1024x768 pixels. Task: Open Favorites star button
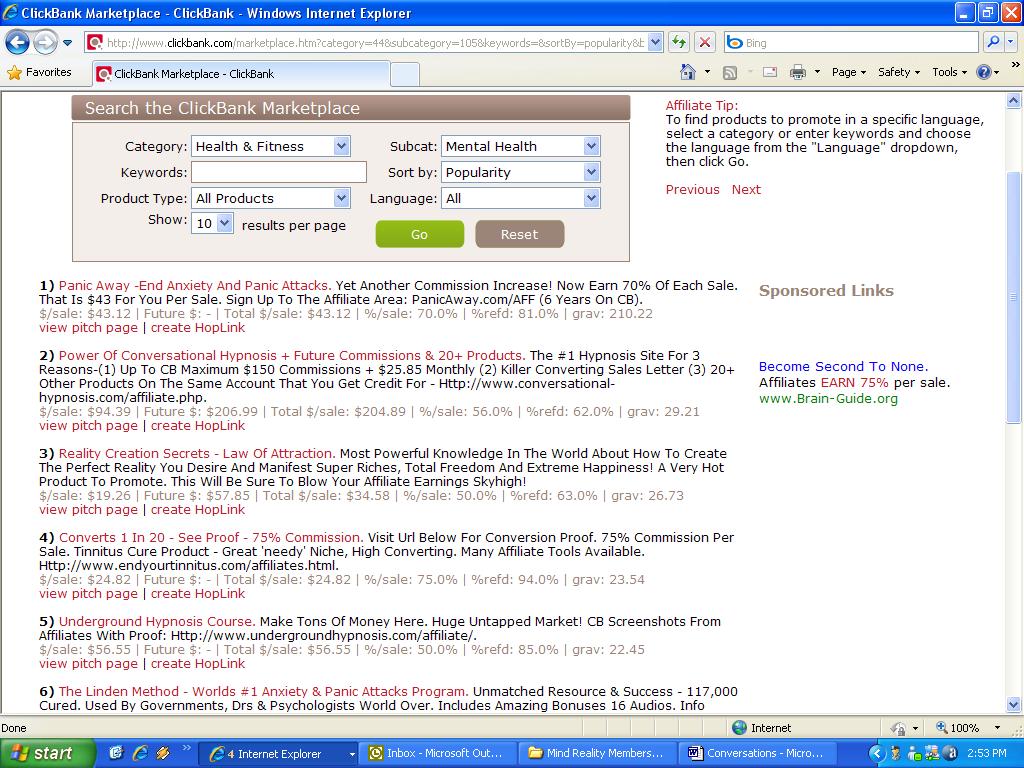[39, 72]
